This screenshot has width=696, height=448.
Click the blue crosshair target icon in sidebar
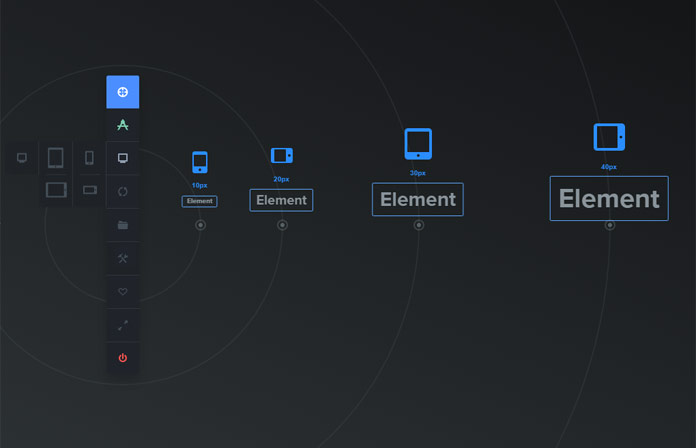pos(122,92)
